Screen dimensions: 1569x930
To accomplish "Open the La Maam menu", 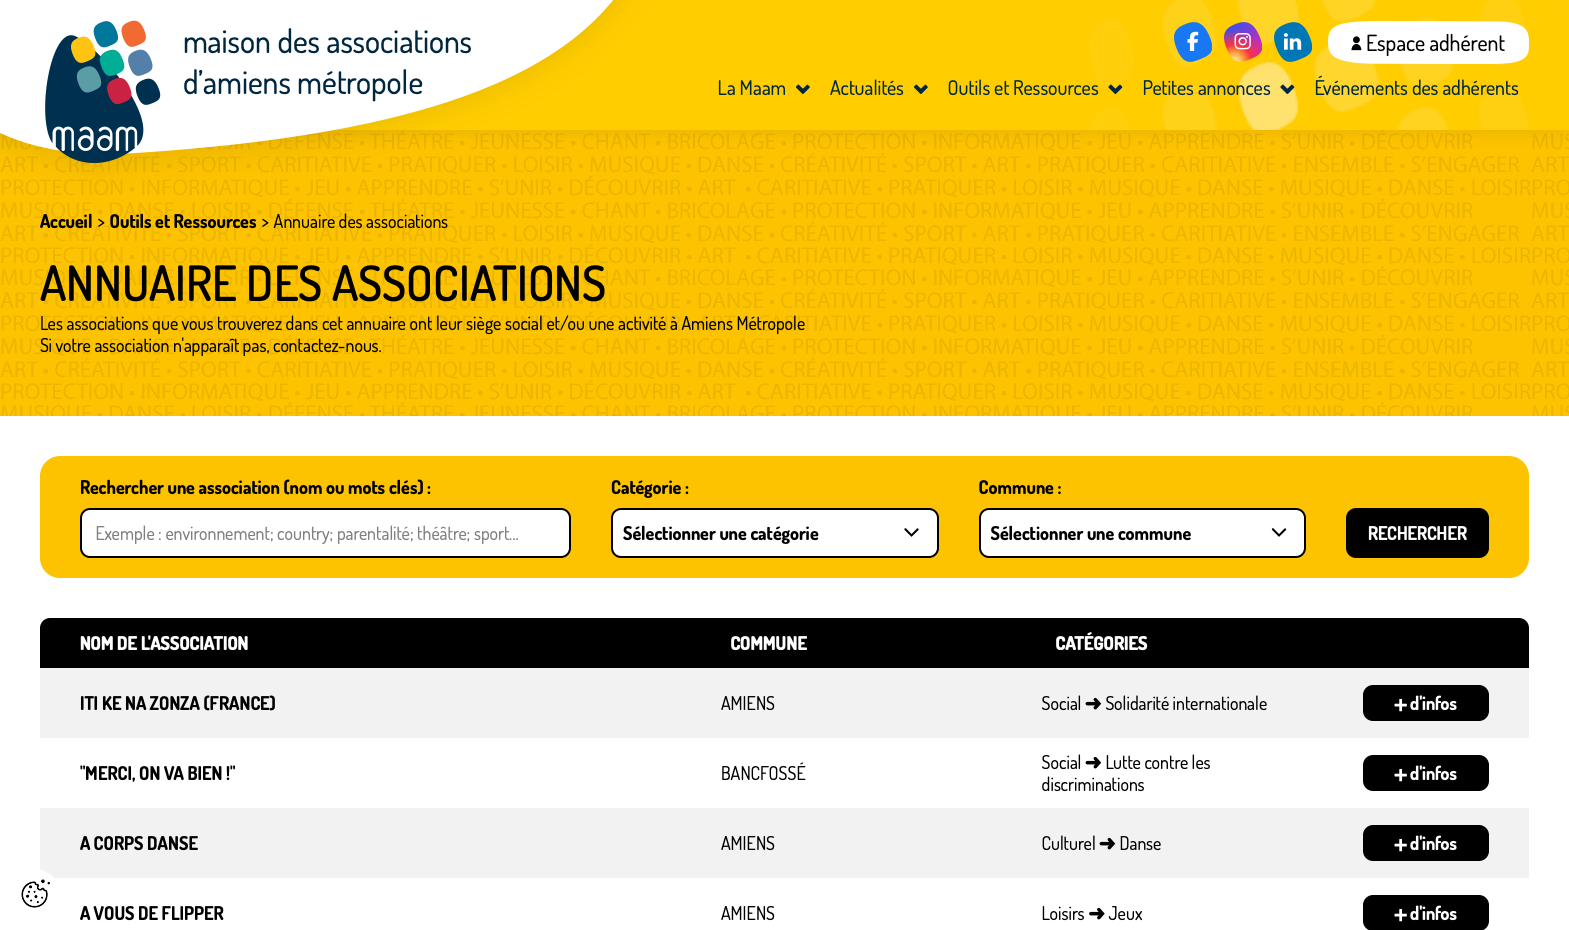I will (751, 88).
